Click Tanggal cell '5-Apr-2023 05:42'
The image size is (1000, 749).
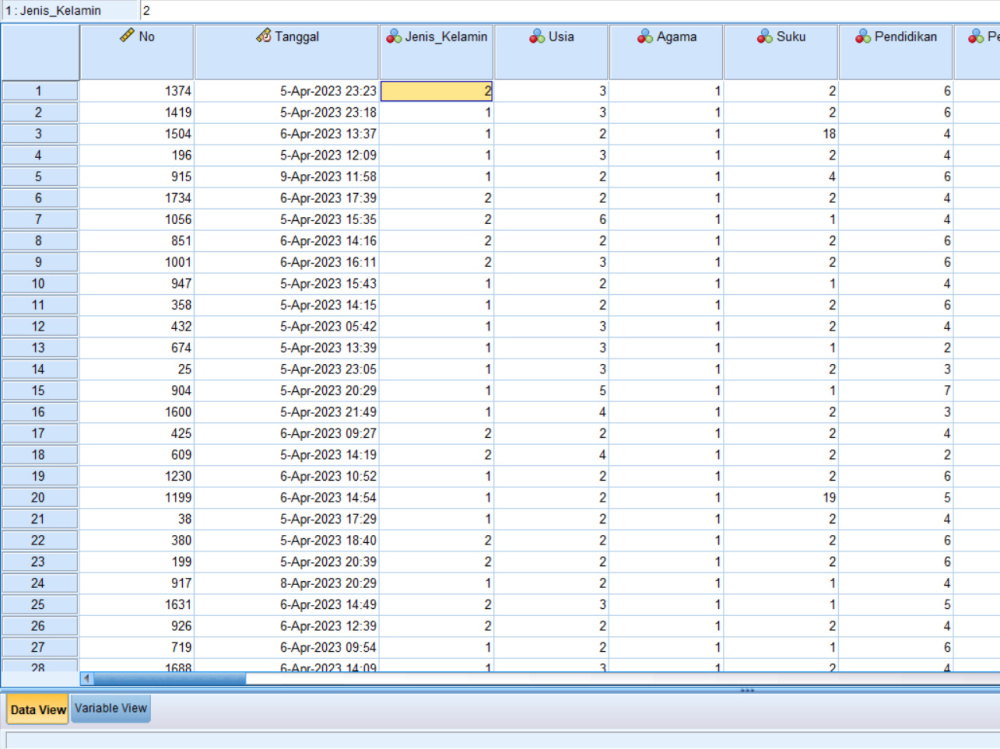click(286, 326)
